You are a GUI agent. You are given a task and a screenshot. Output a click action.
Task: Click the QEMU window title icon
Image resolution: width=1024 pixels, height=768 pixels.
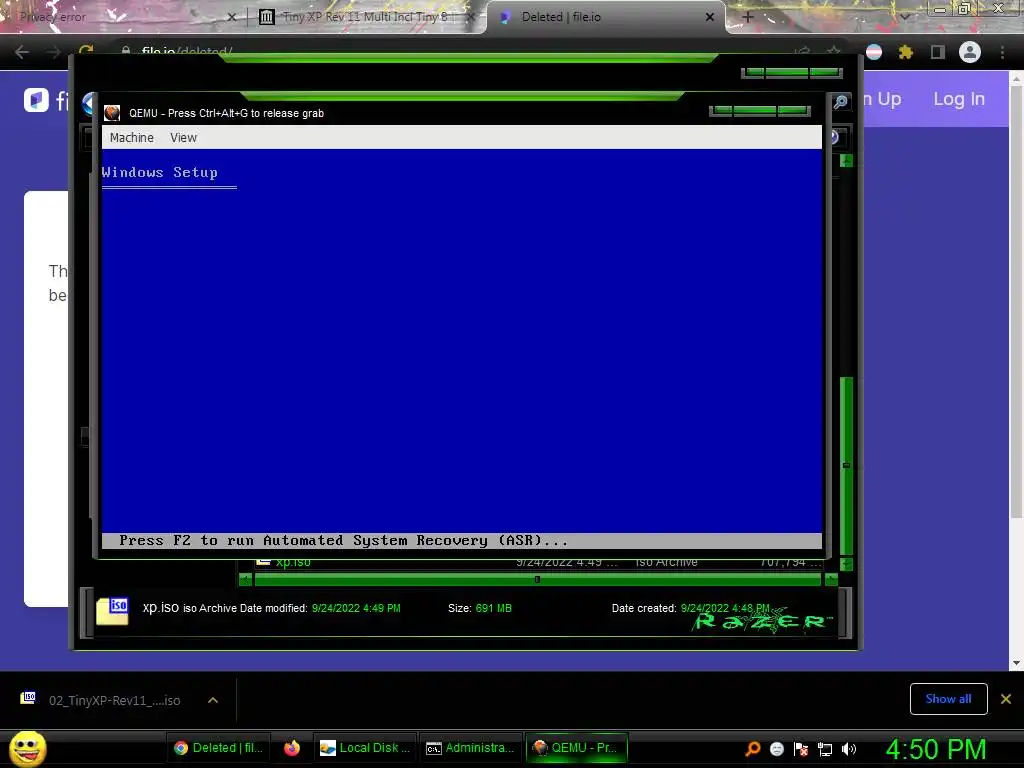pos(112,113)
